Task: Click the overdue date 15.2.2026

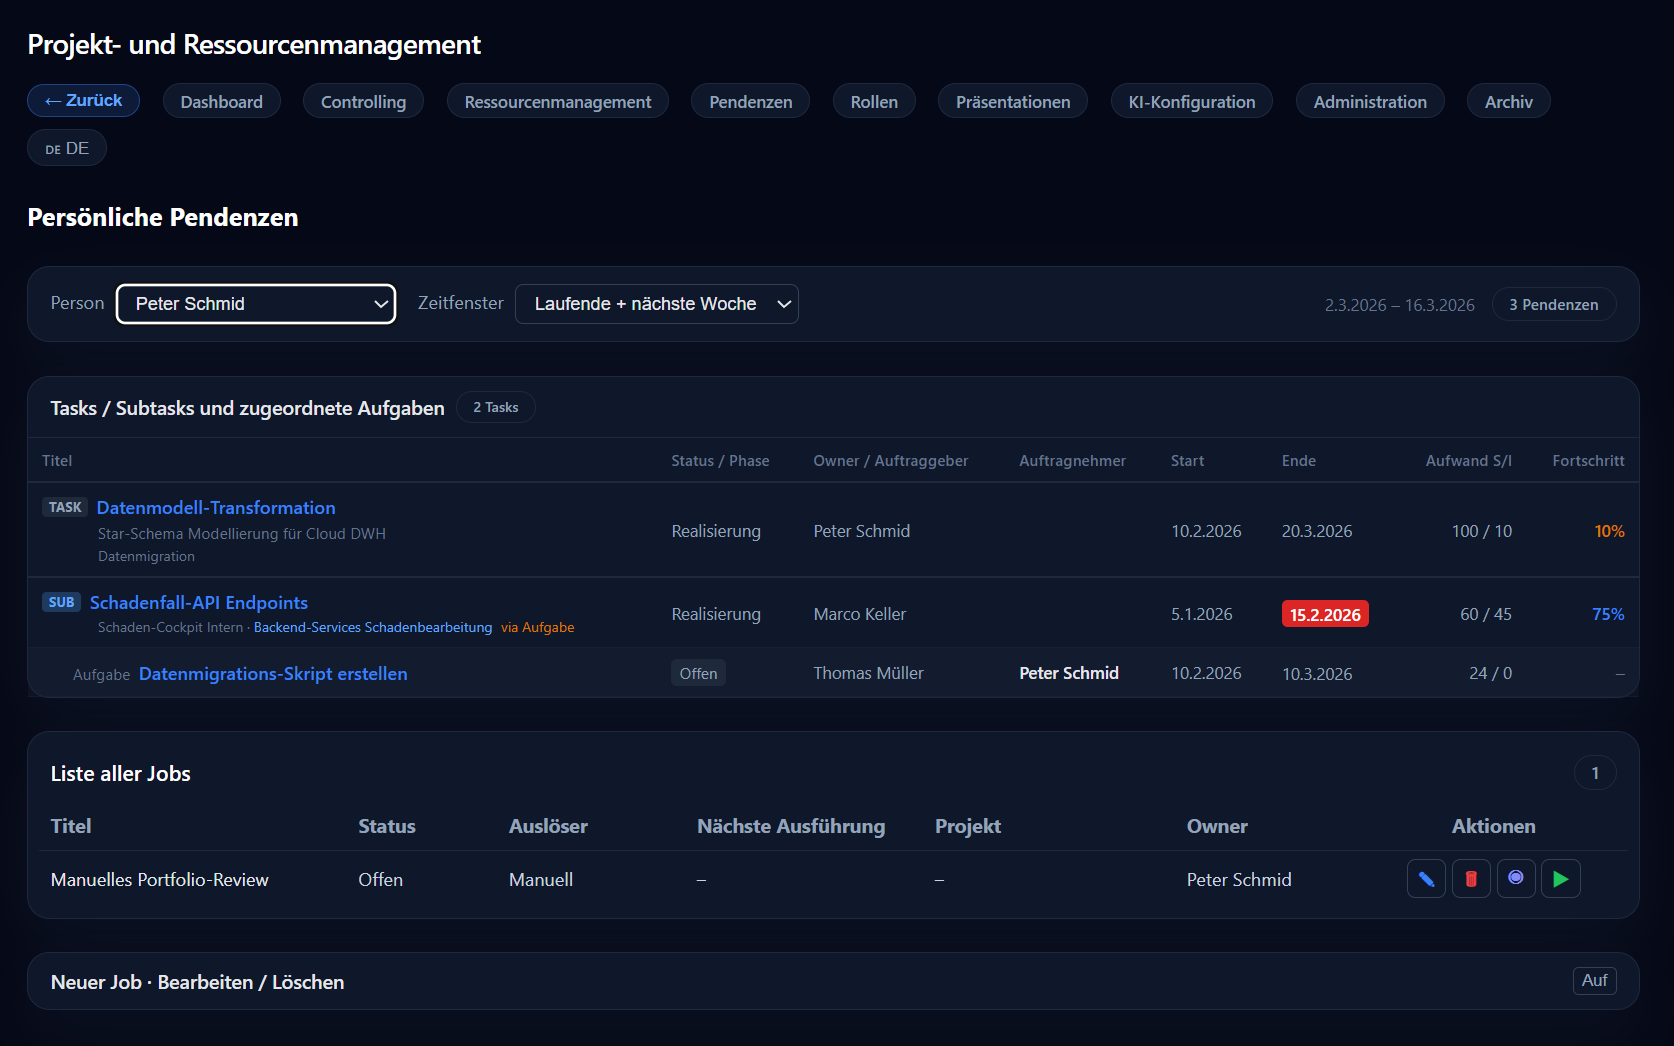Action: pyautogui.click(x=1325, y=614)
